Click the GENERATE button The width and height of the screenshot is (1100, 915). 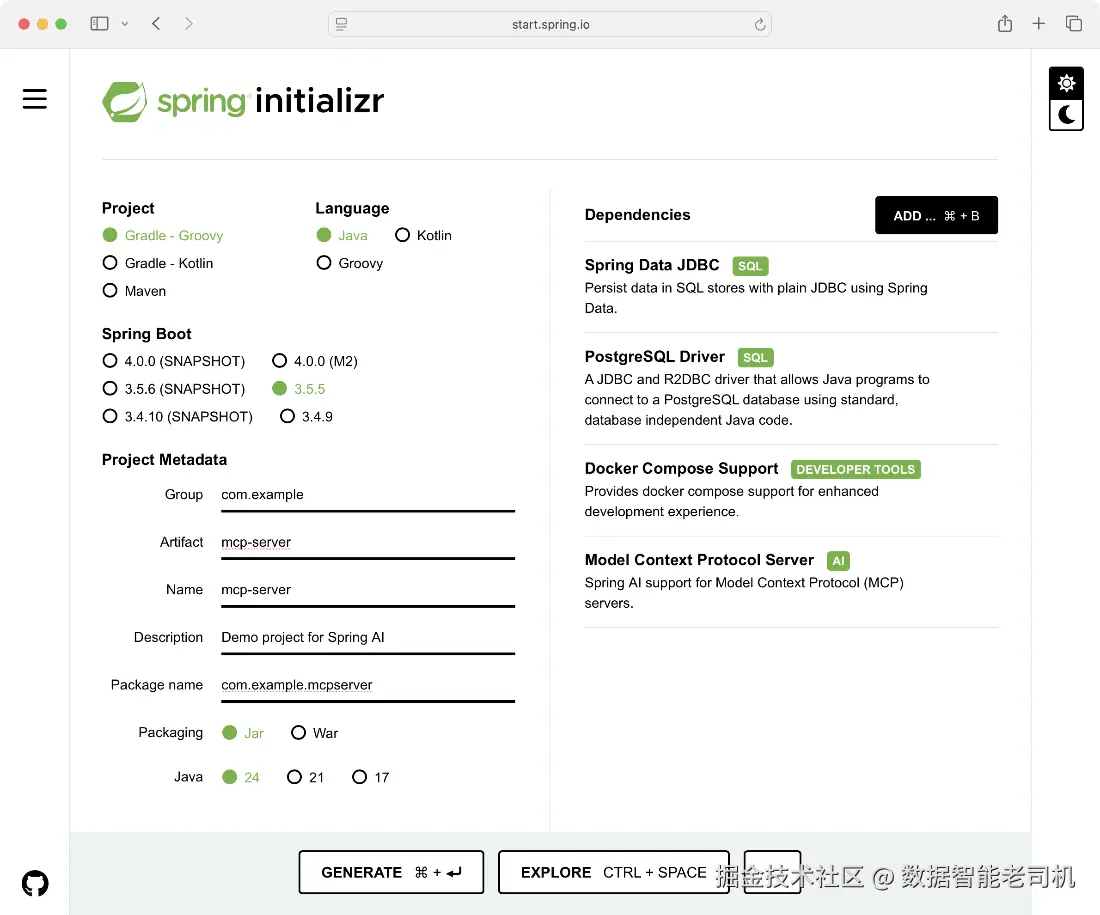(x=391, y=872)
